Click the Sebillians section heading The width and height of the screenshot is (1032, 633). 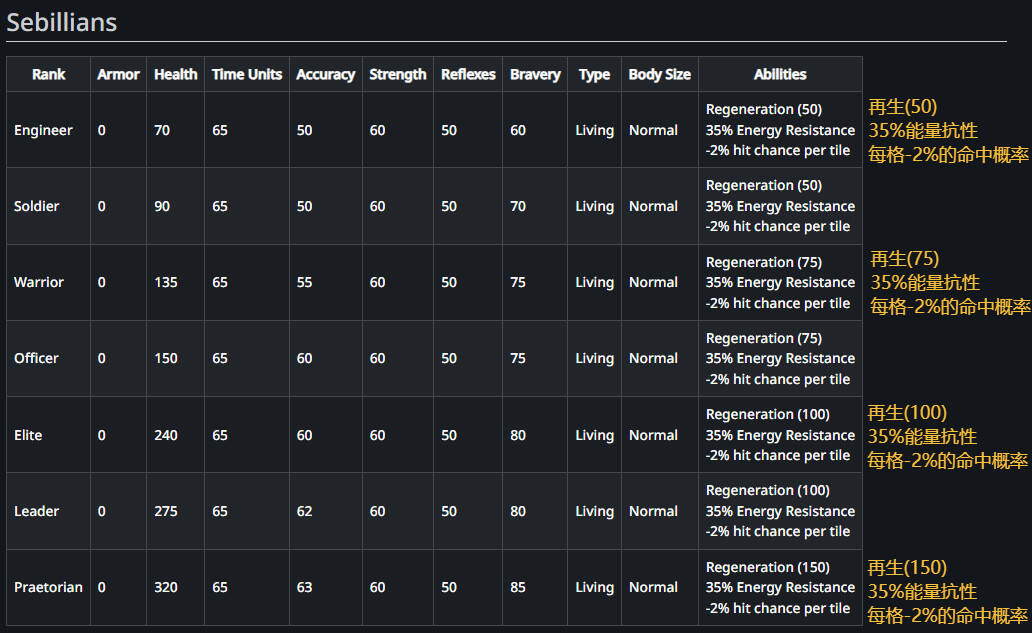[62, 22]
